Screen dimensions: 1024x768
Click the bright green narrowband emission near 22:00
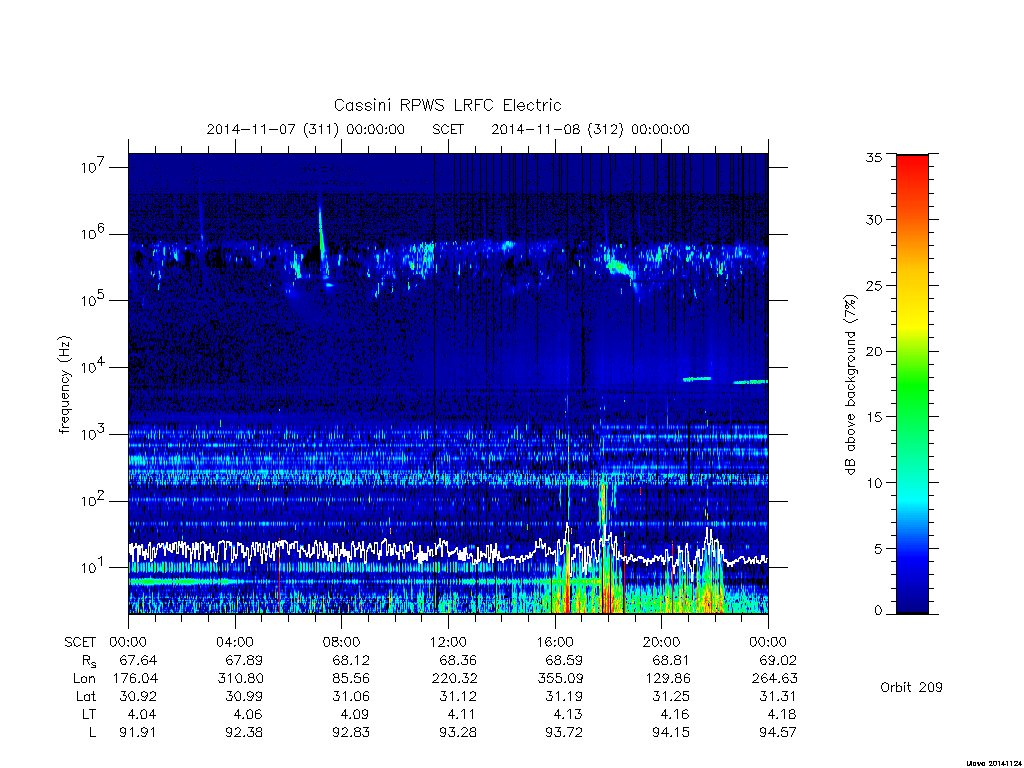697,379
